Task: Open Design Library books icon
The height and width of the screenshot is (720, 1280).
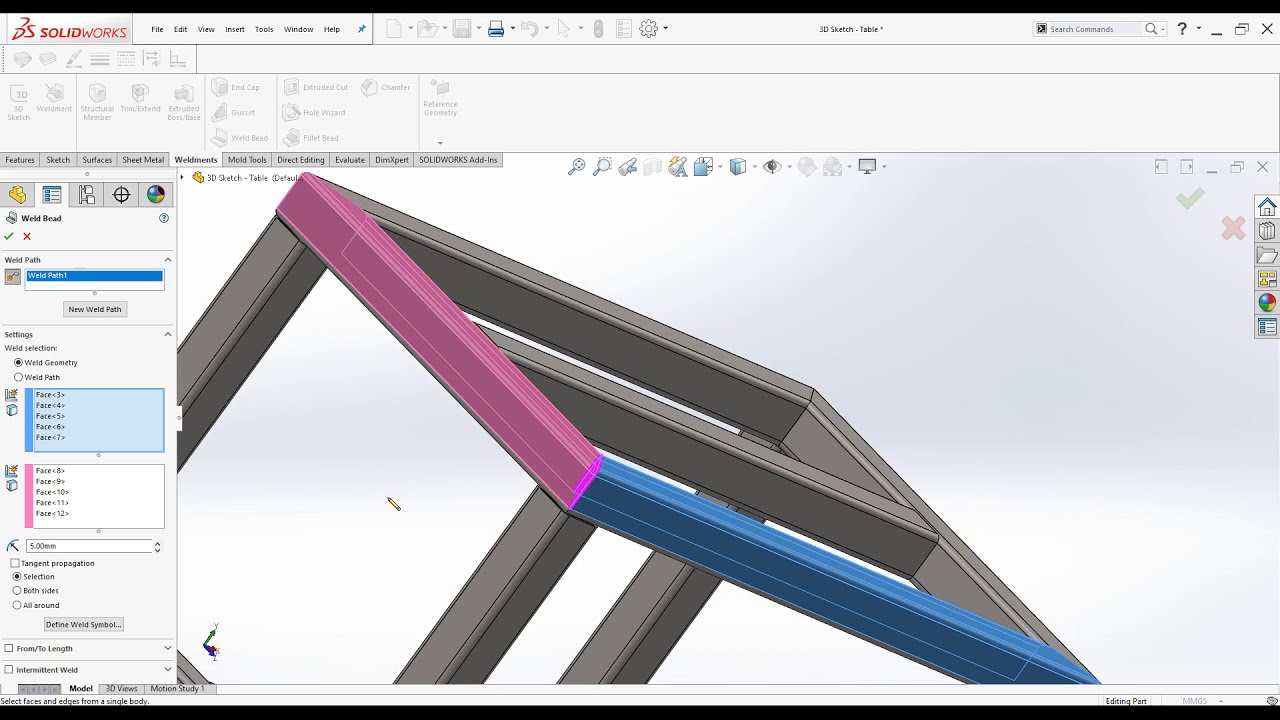Action: pyautogui.click(x=1267, y=231)
